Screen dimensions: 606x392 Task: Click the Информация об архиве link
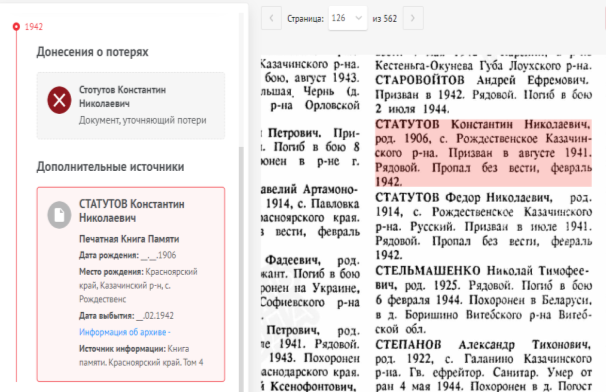124,332
